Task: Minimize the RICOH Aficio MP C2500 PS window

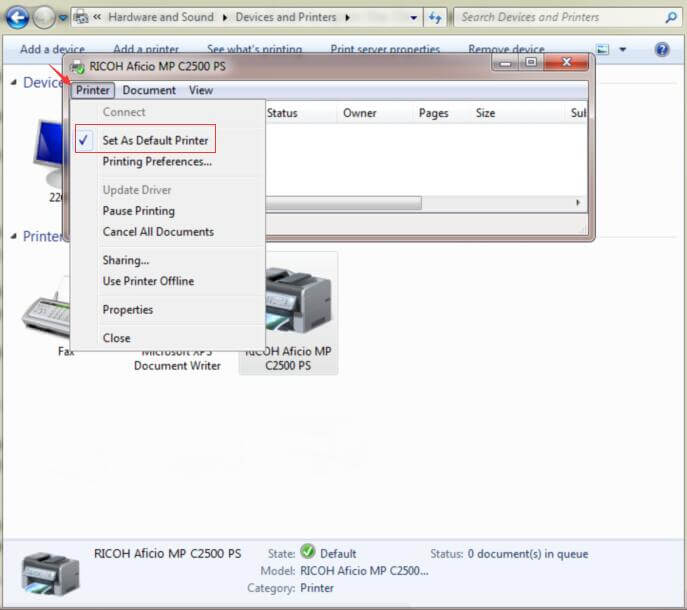Action: (505, 64)
